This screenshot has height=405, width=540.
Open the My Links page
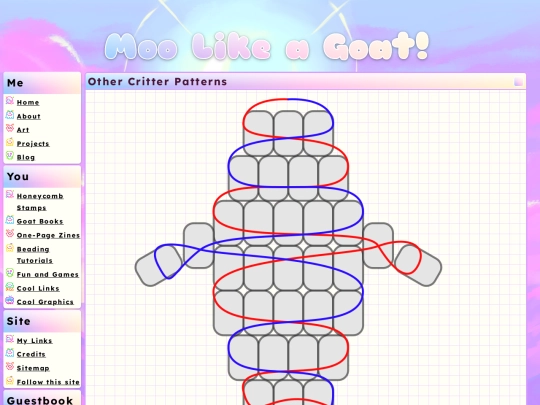[34, 341]
